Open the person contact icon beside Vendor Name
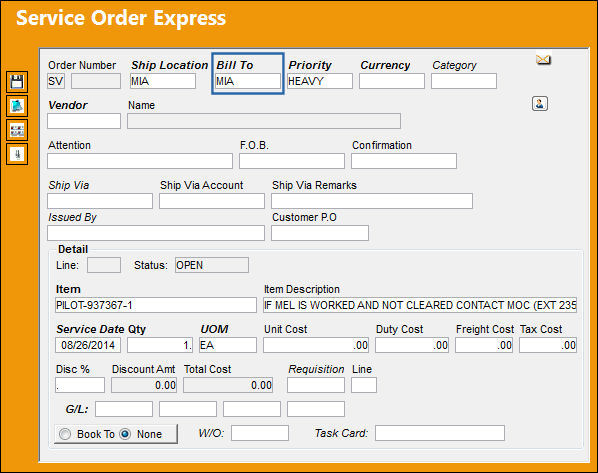Image resolution: width=598 pixels, height=473 pixels. point(540,103)
